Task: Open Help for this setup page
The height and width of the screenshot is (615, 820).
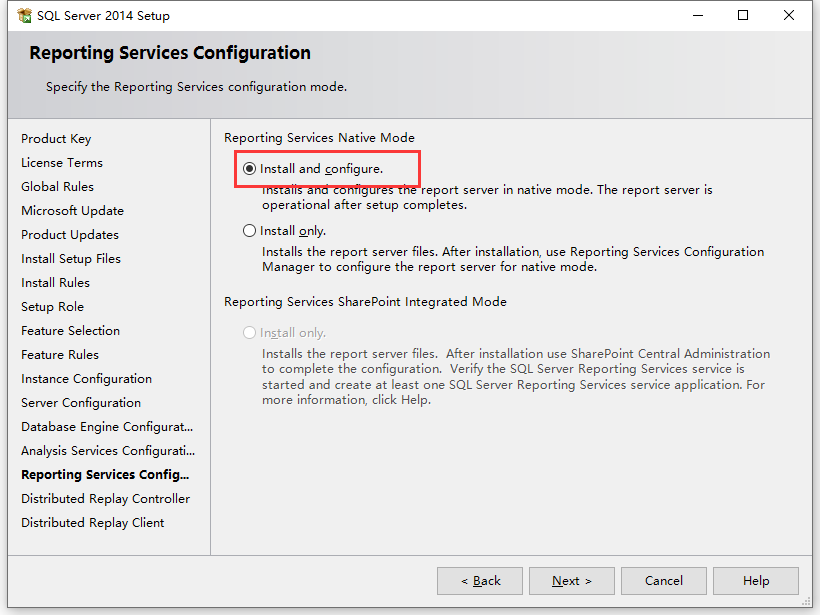Action: (x=756, y=581)
